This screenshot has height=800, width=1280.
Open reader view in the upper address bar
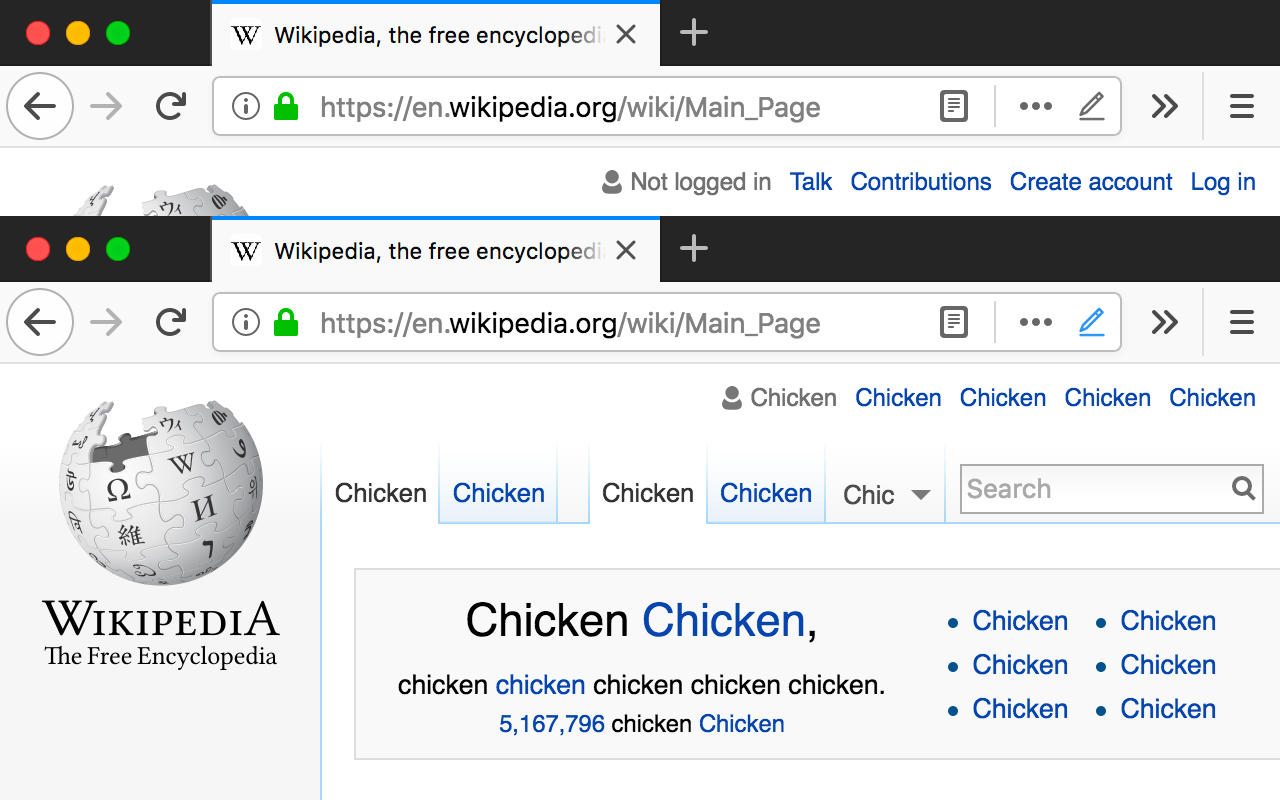coord(954,106)
